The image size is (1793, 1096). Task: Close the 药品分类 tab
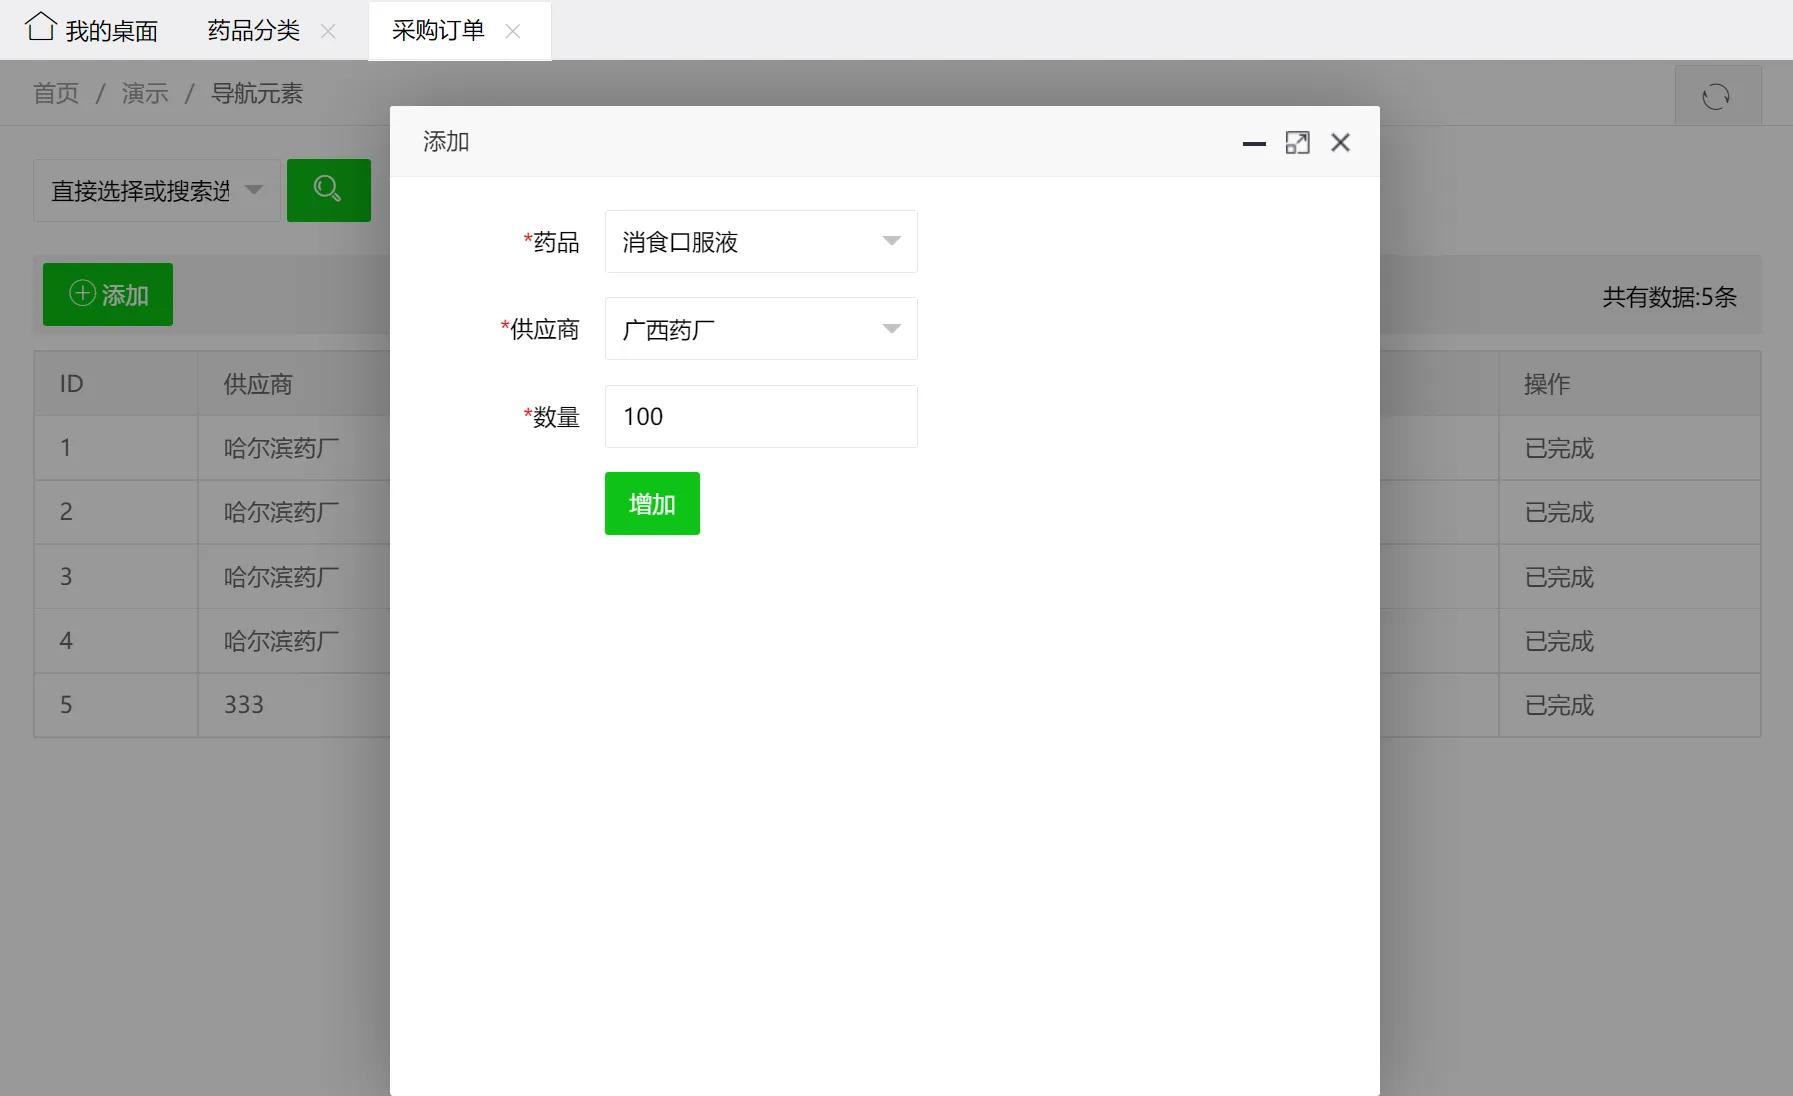[x=328, y=31]
